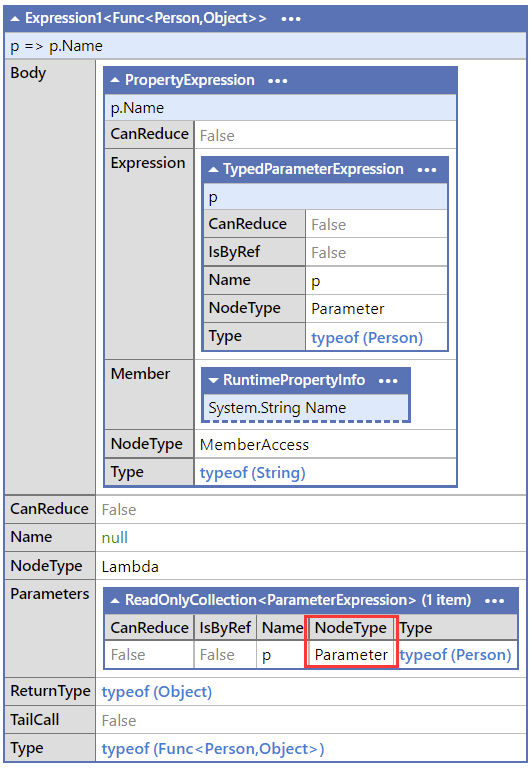Image resolution: width=532 pixels, height=768 pixels.
Task: Collapse the PropertyExpression node
Action: (115, 80)
